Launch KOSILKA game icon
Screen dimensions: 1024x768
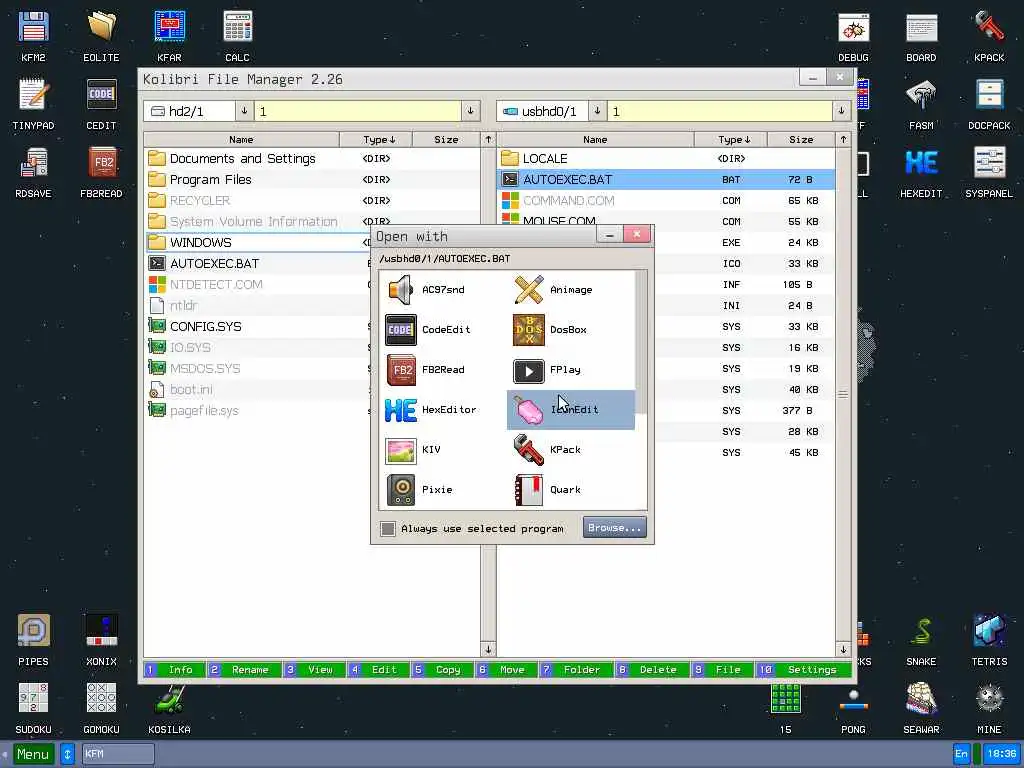click(x=169, y=708)
